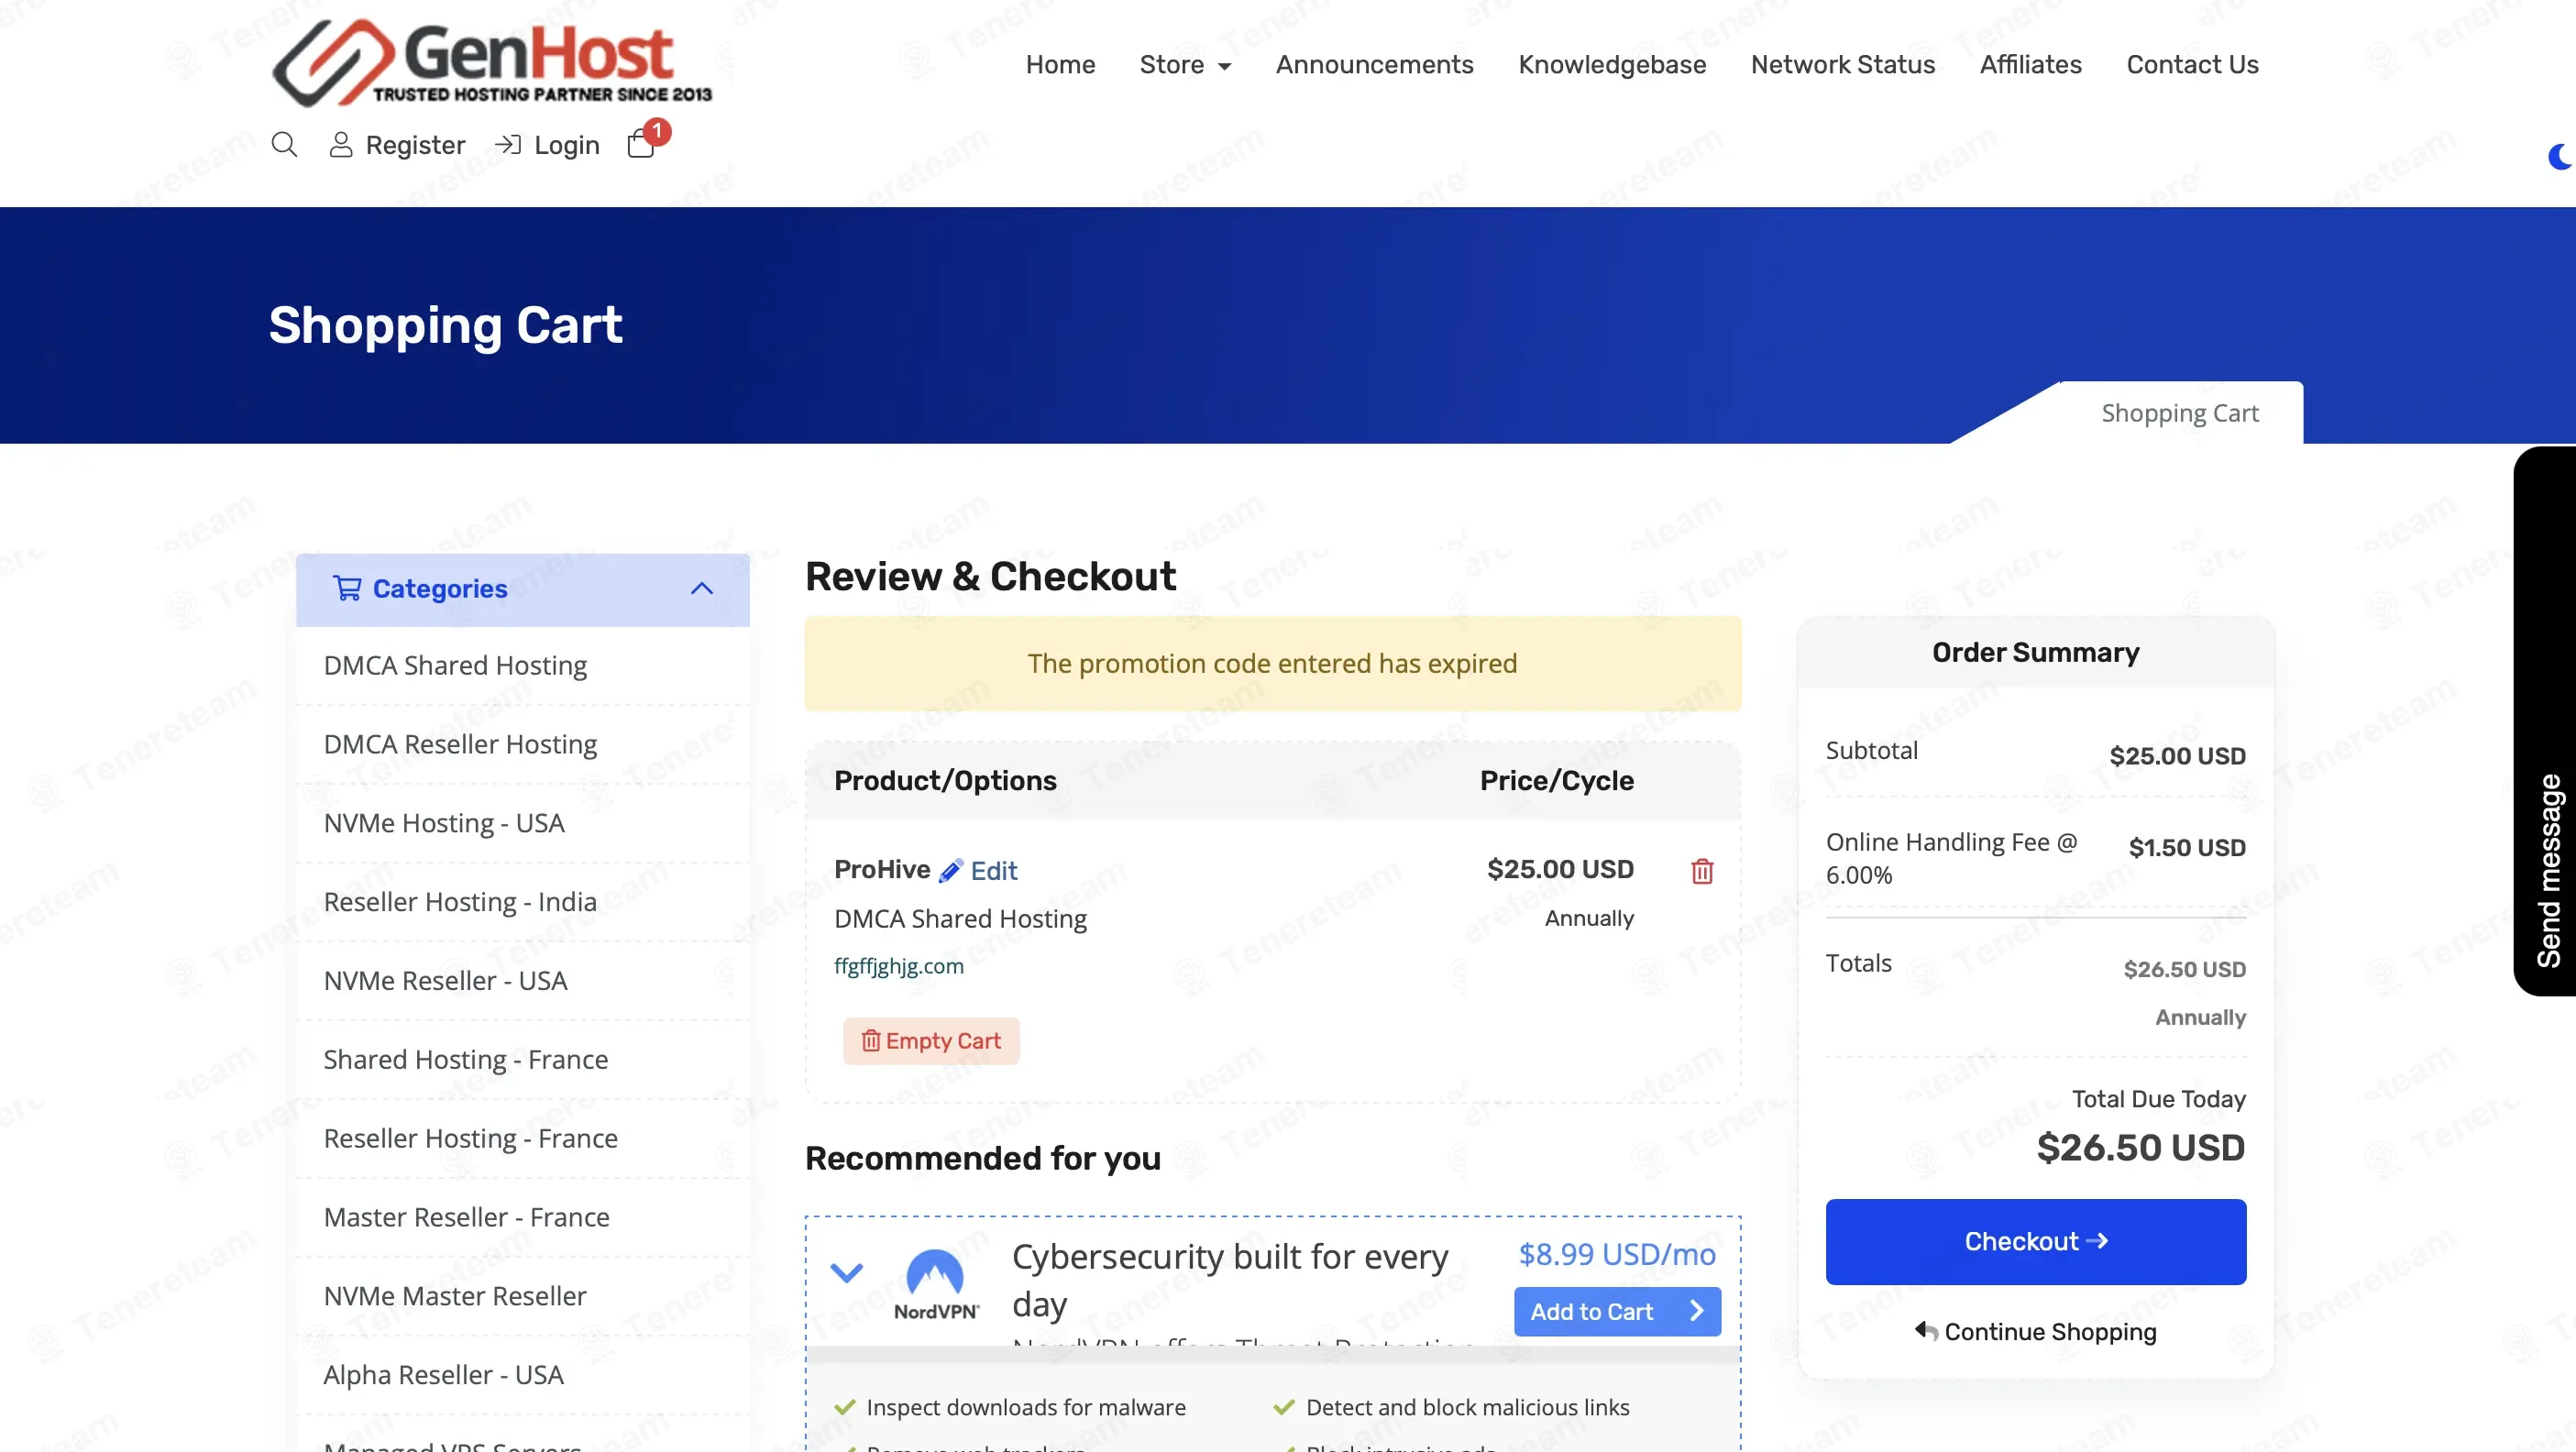Screen dimensions: 2576x1452
Task: Expand the NordVPN recommendation chevron
Action: [x=846, y=1272]
